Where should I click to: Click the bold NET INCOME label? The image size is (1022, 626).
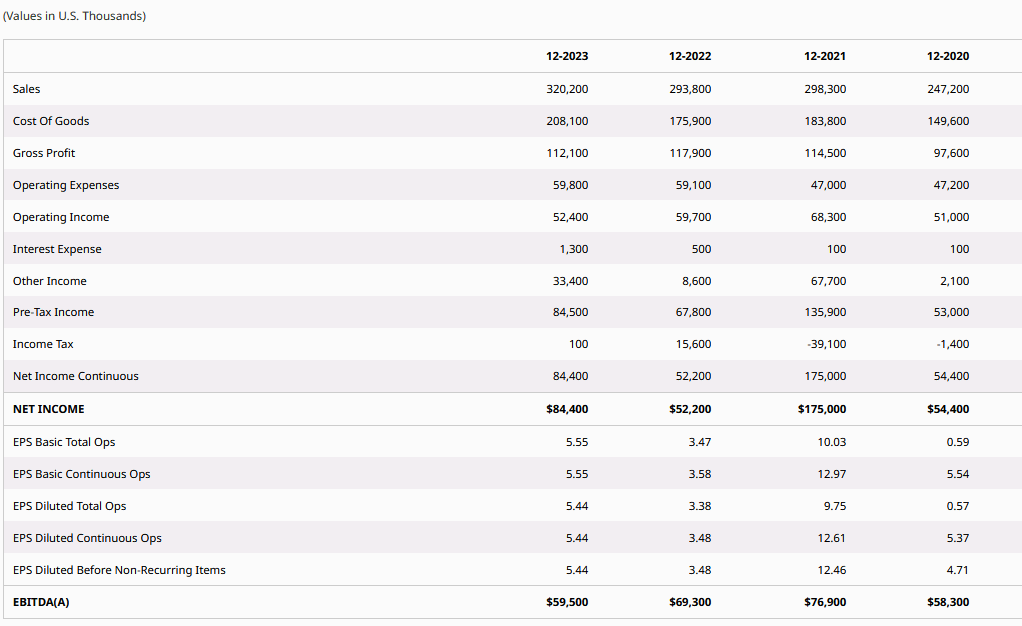pyautogui.click(x=49, y=409)
